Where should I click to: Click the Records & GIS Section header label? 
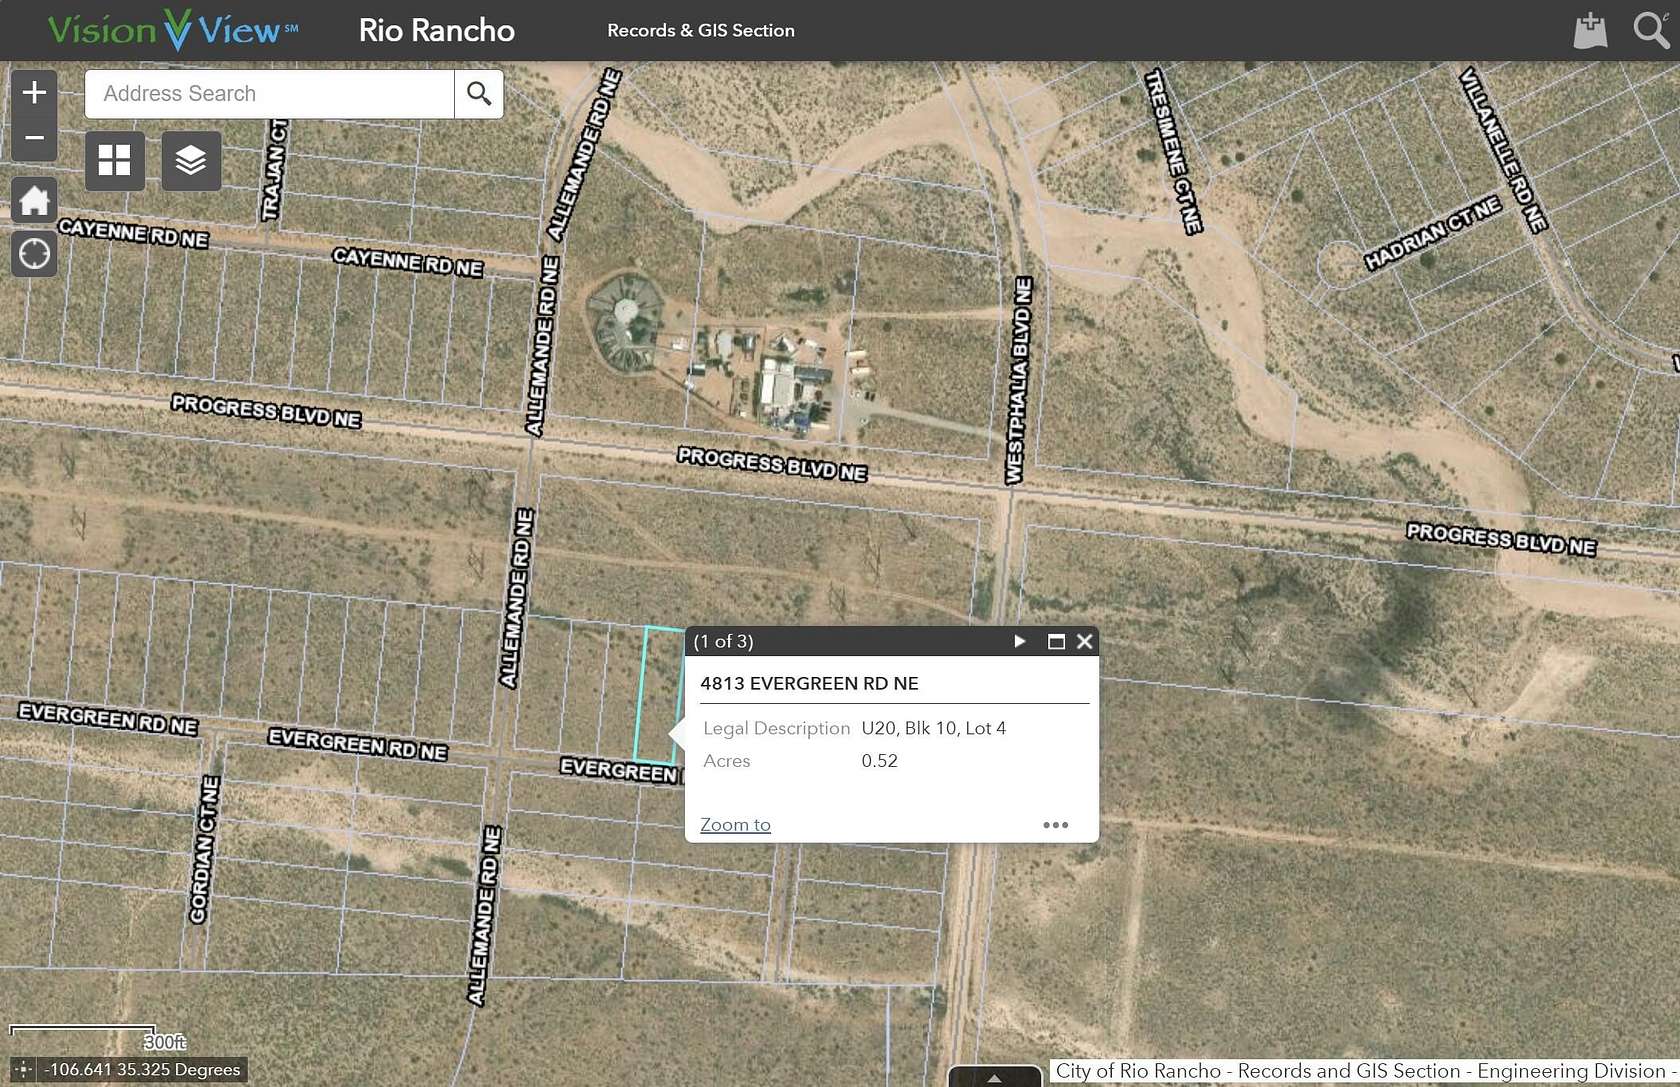[x=700, y=30]
